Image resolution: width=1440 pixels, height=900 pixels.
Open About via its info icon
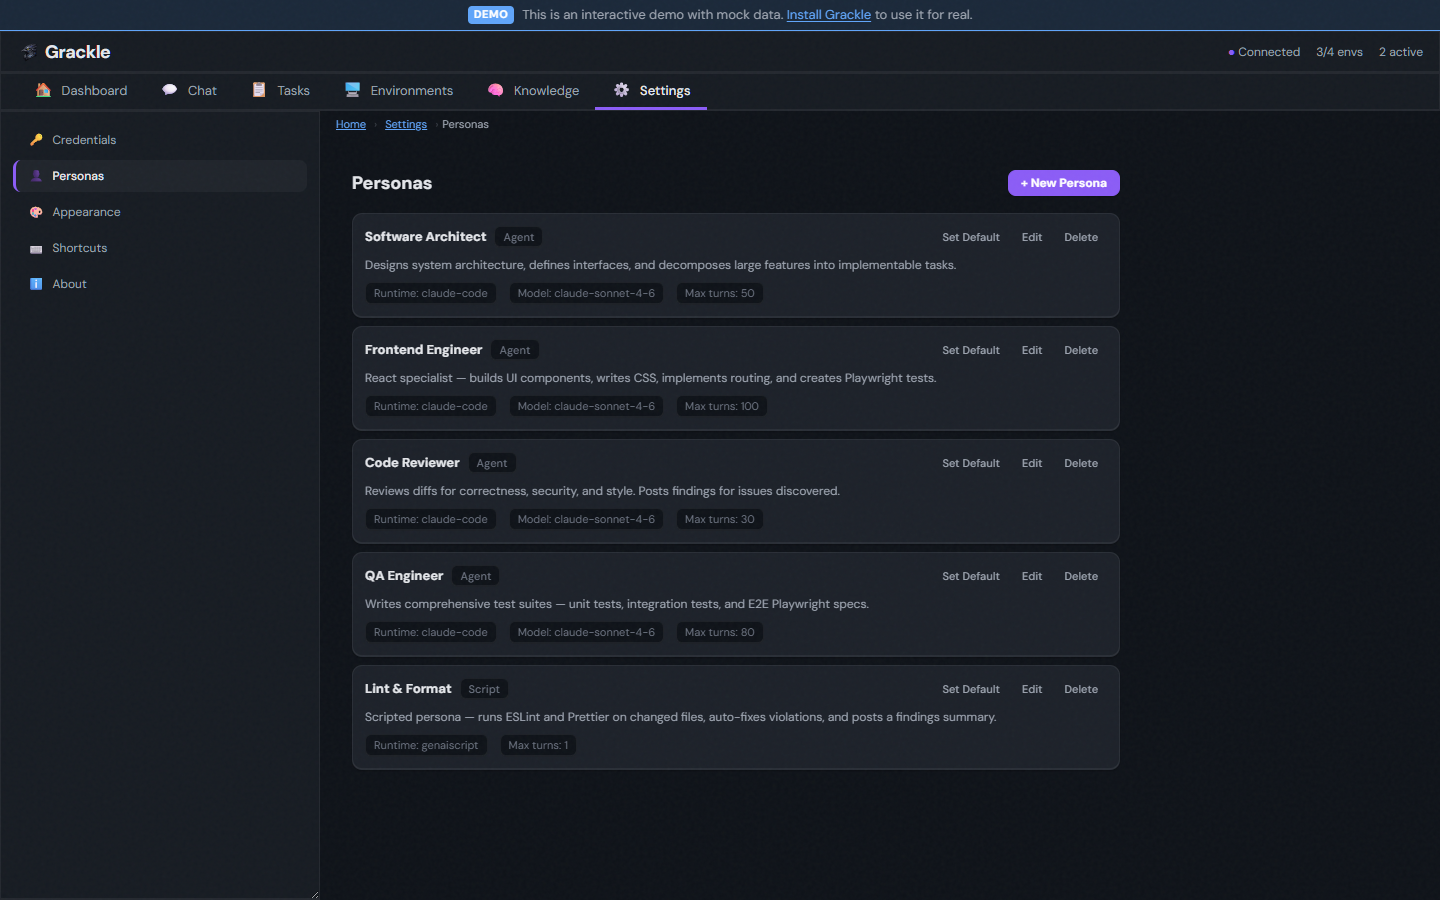(x=37, y=283)
